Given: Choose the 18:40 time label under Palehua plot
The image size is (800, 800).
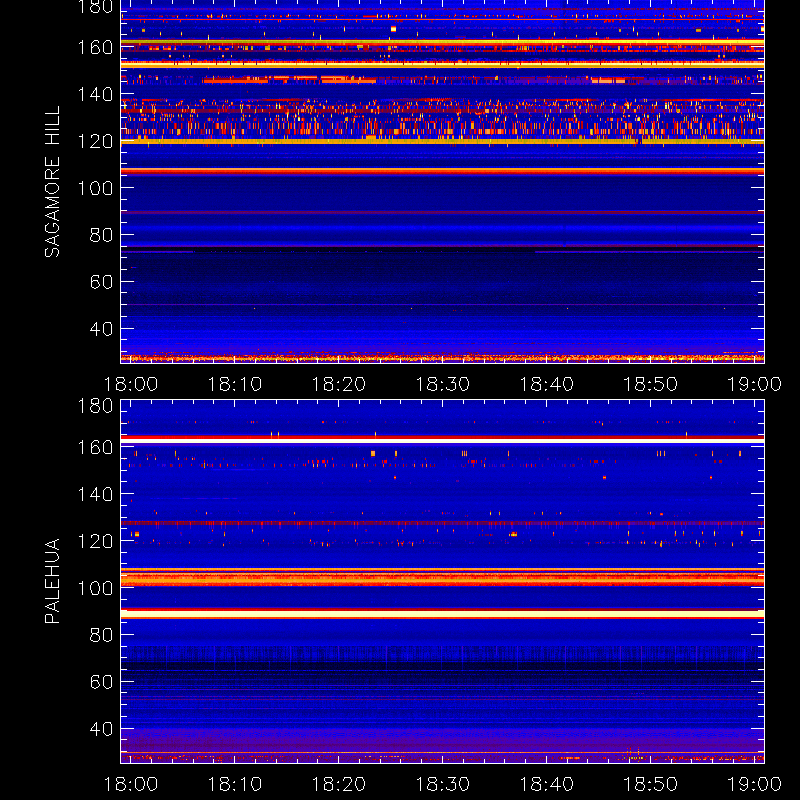Looking at the screenshot, I should 546,784.
